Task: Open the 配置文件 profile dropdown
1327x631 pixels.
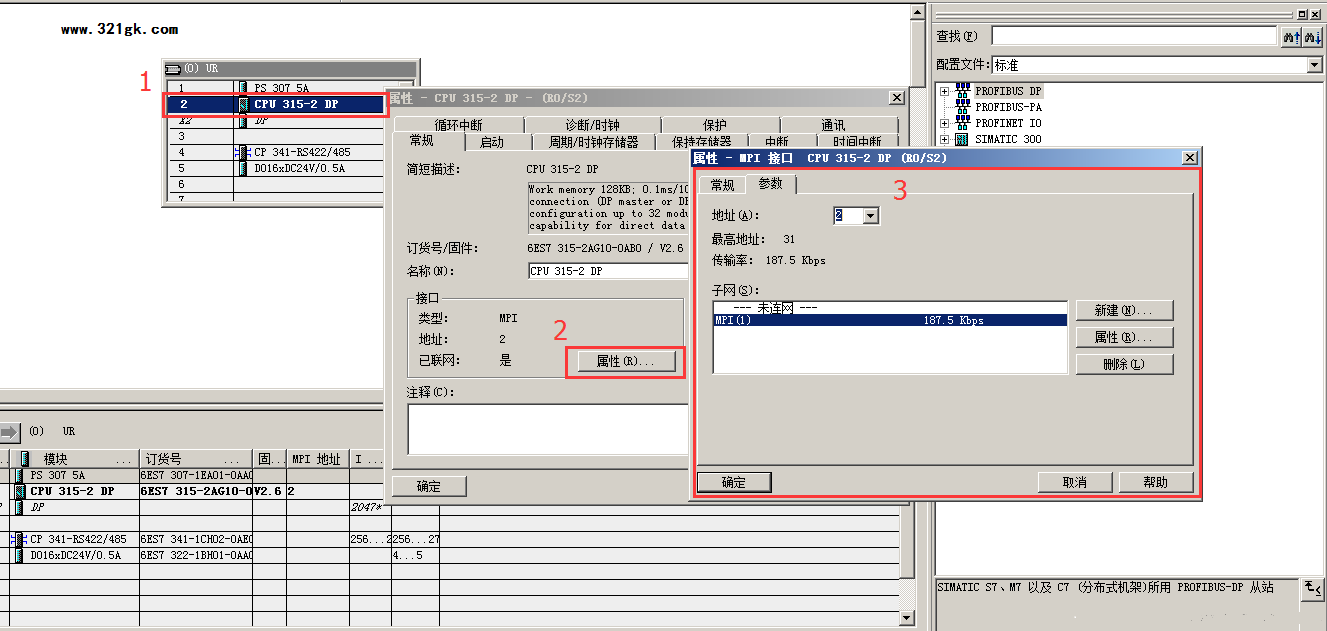Action: pos(1314,65)
